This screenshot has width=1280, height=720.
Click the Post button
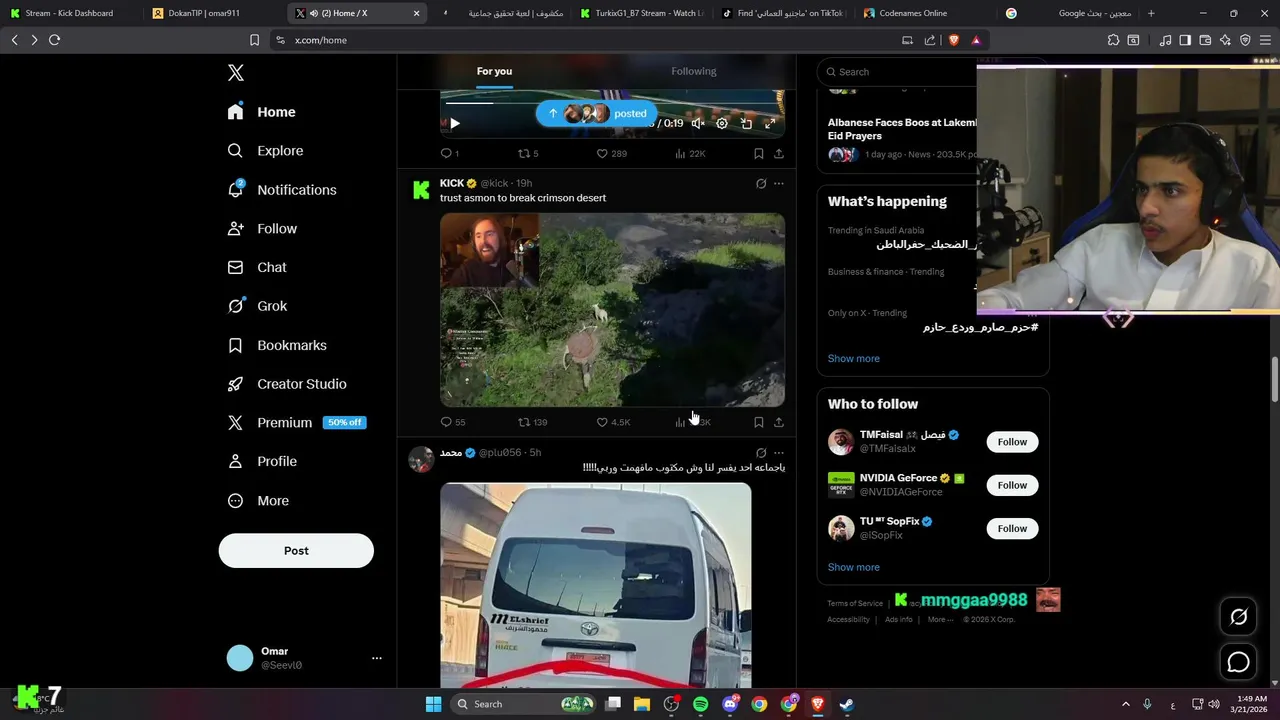click(296, 551)
